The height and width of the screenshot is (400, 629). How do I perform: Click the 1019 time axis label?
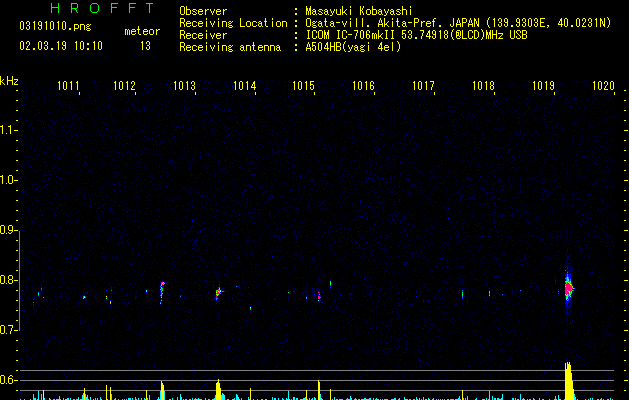pos(543,85)
